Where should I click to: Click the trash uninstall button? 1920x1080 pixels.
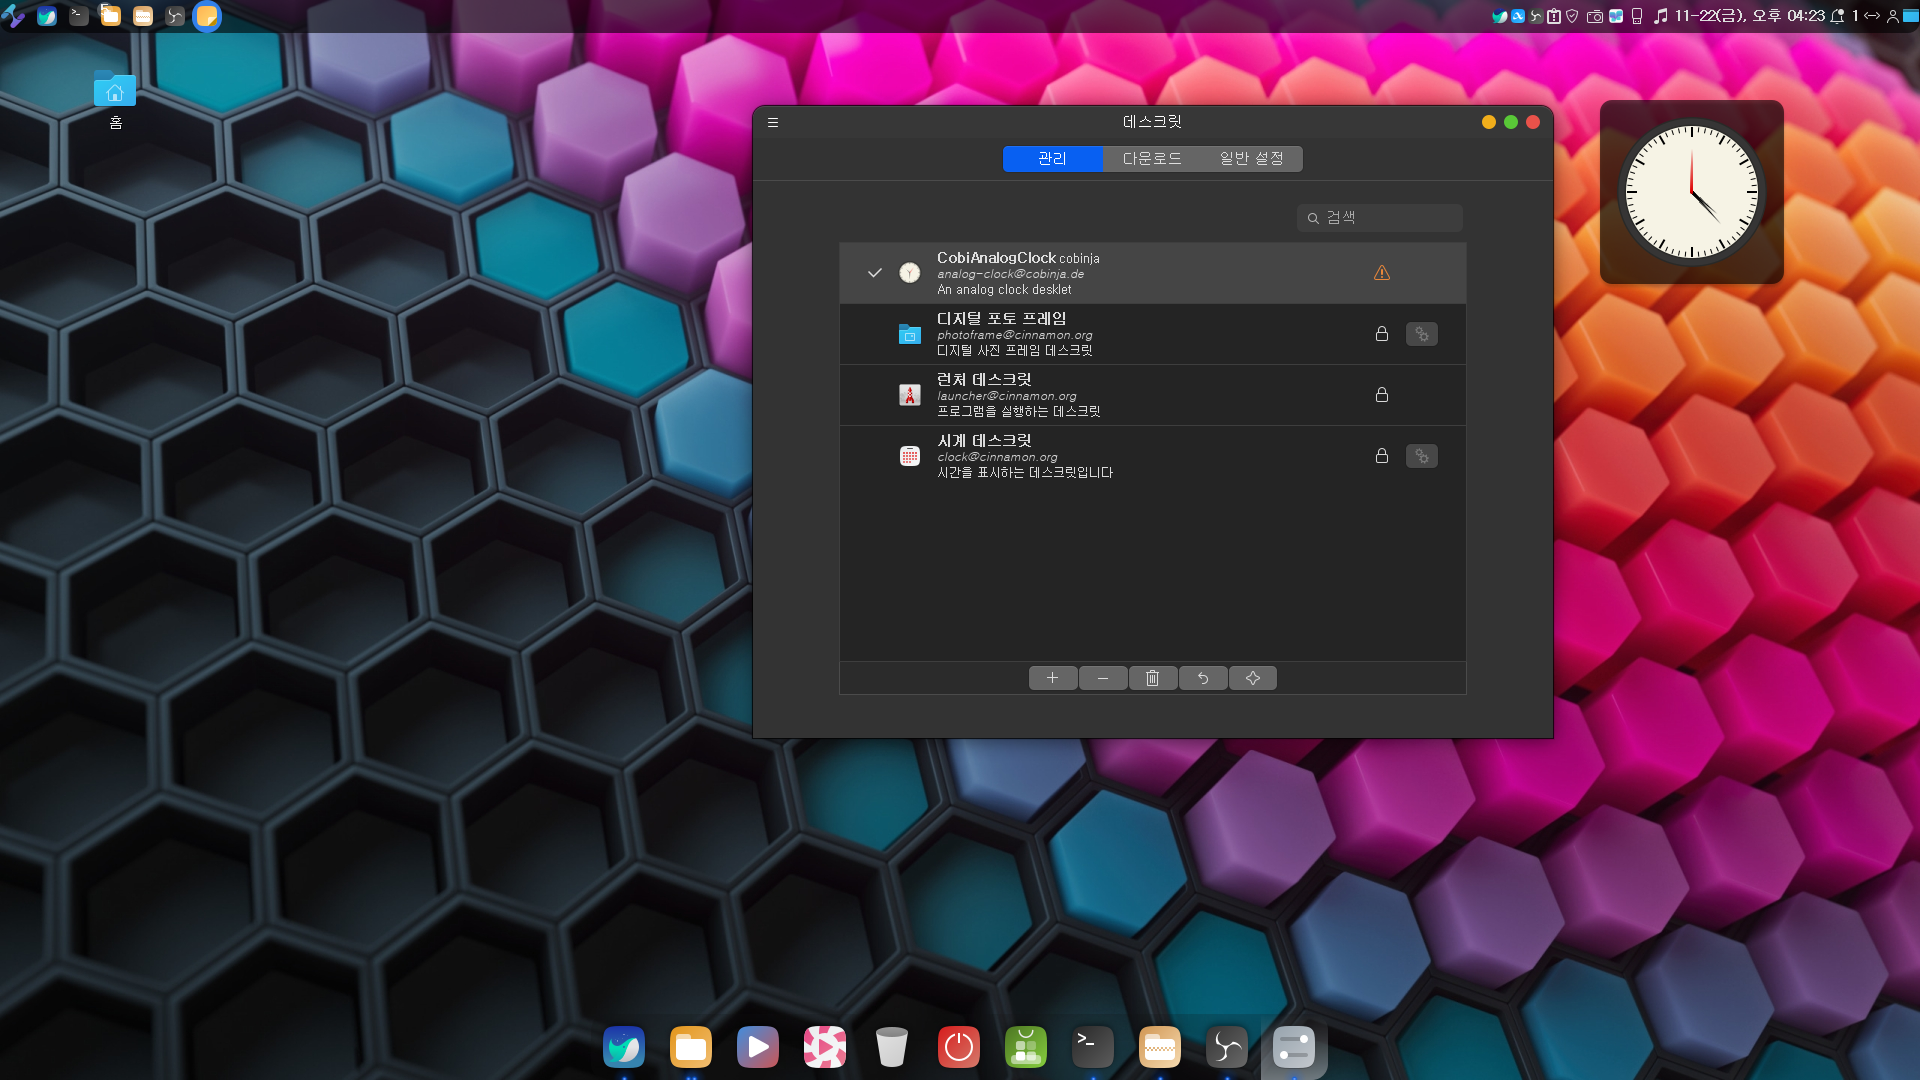pyautogui.click(x=1153, y=678)
